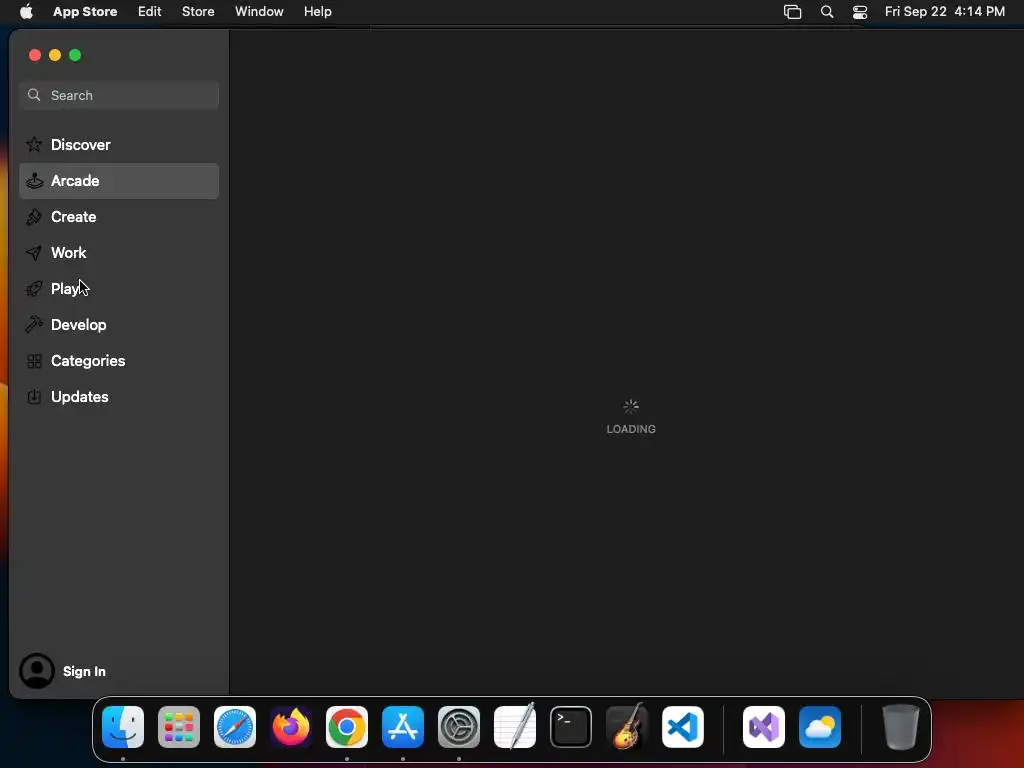Open Control Center in menu bar
1024x768 pixels.
pos(860,12)
